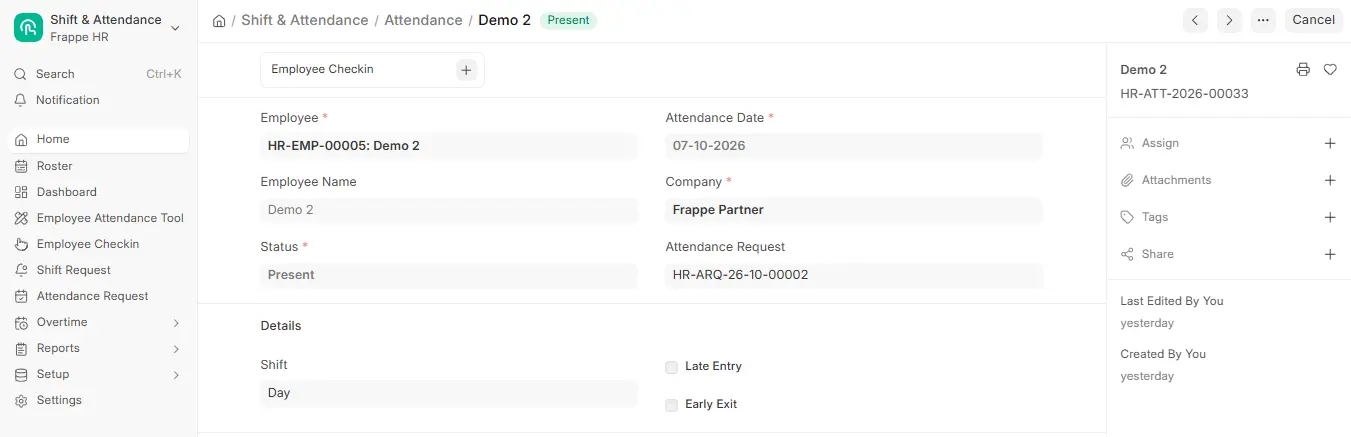Toggle the Early Exit checkbox

point(671,405)
